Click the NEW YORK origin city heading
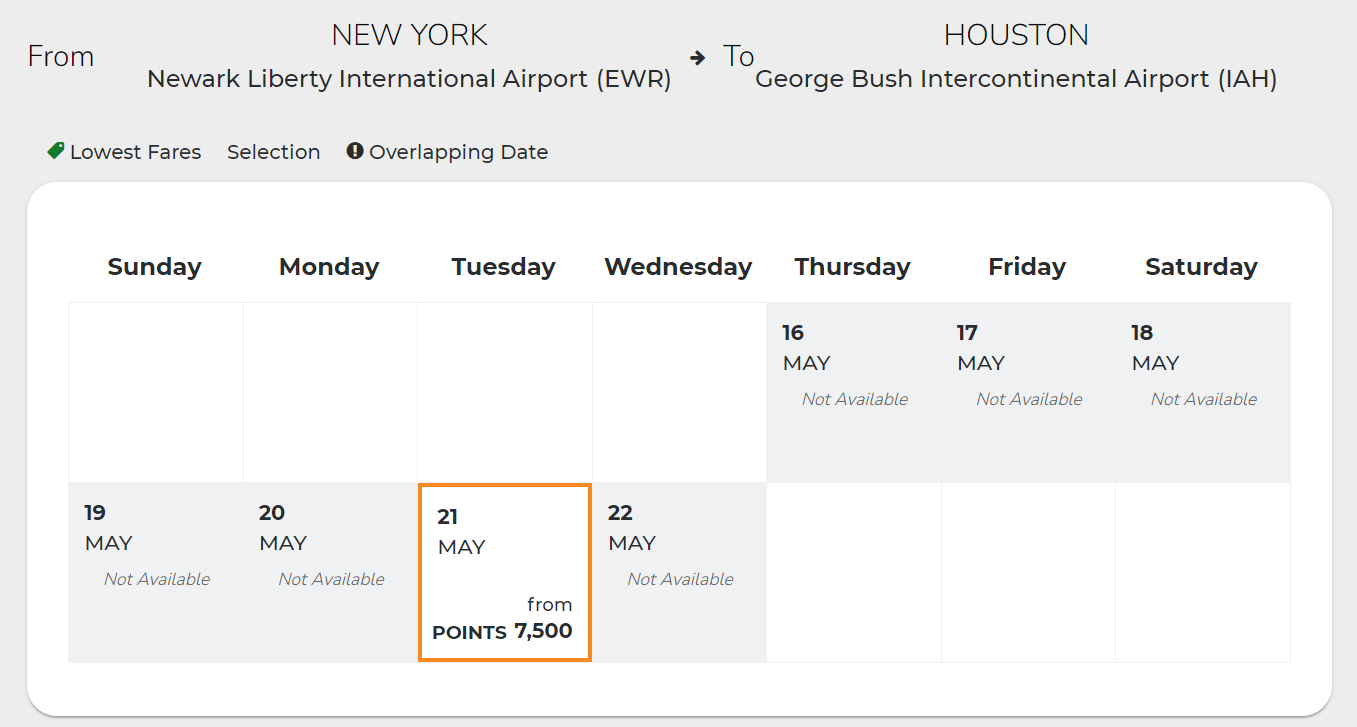Image resolution: width=1357 pixels, height=727 pixels. 409,35
